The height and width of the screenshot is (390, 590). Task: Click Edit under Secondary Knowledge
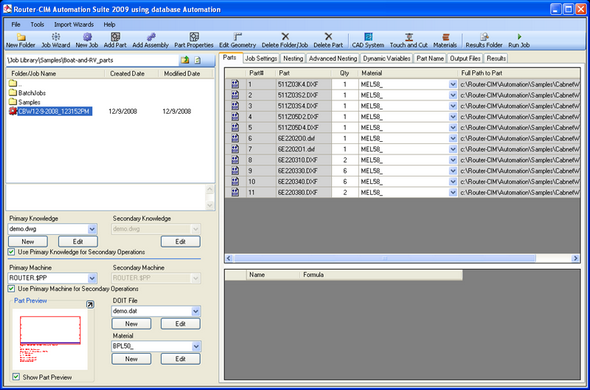tap(181, 242)
